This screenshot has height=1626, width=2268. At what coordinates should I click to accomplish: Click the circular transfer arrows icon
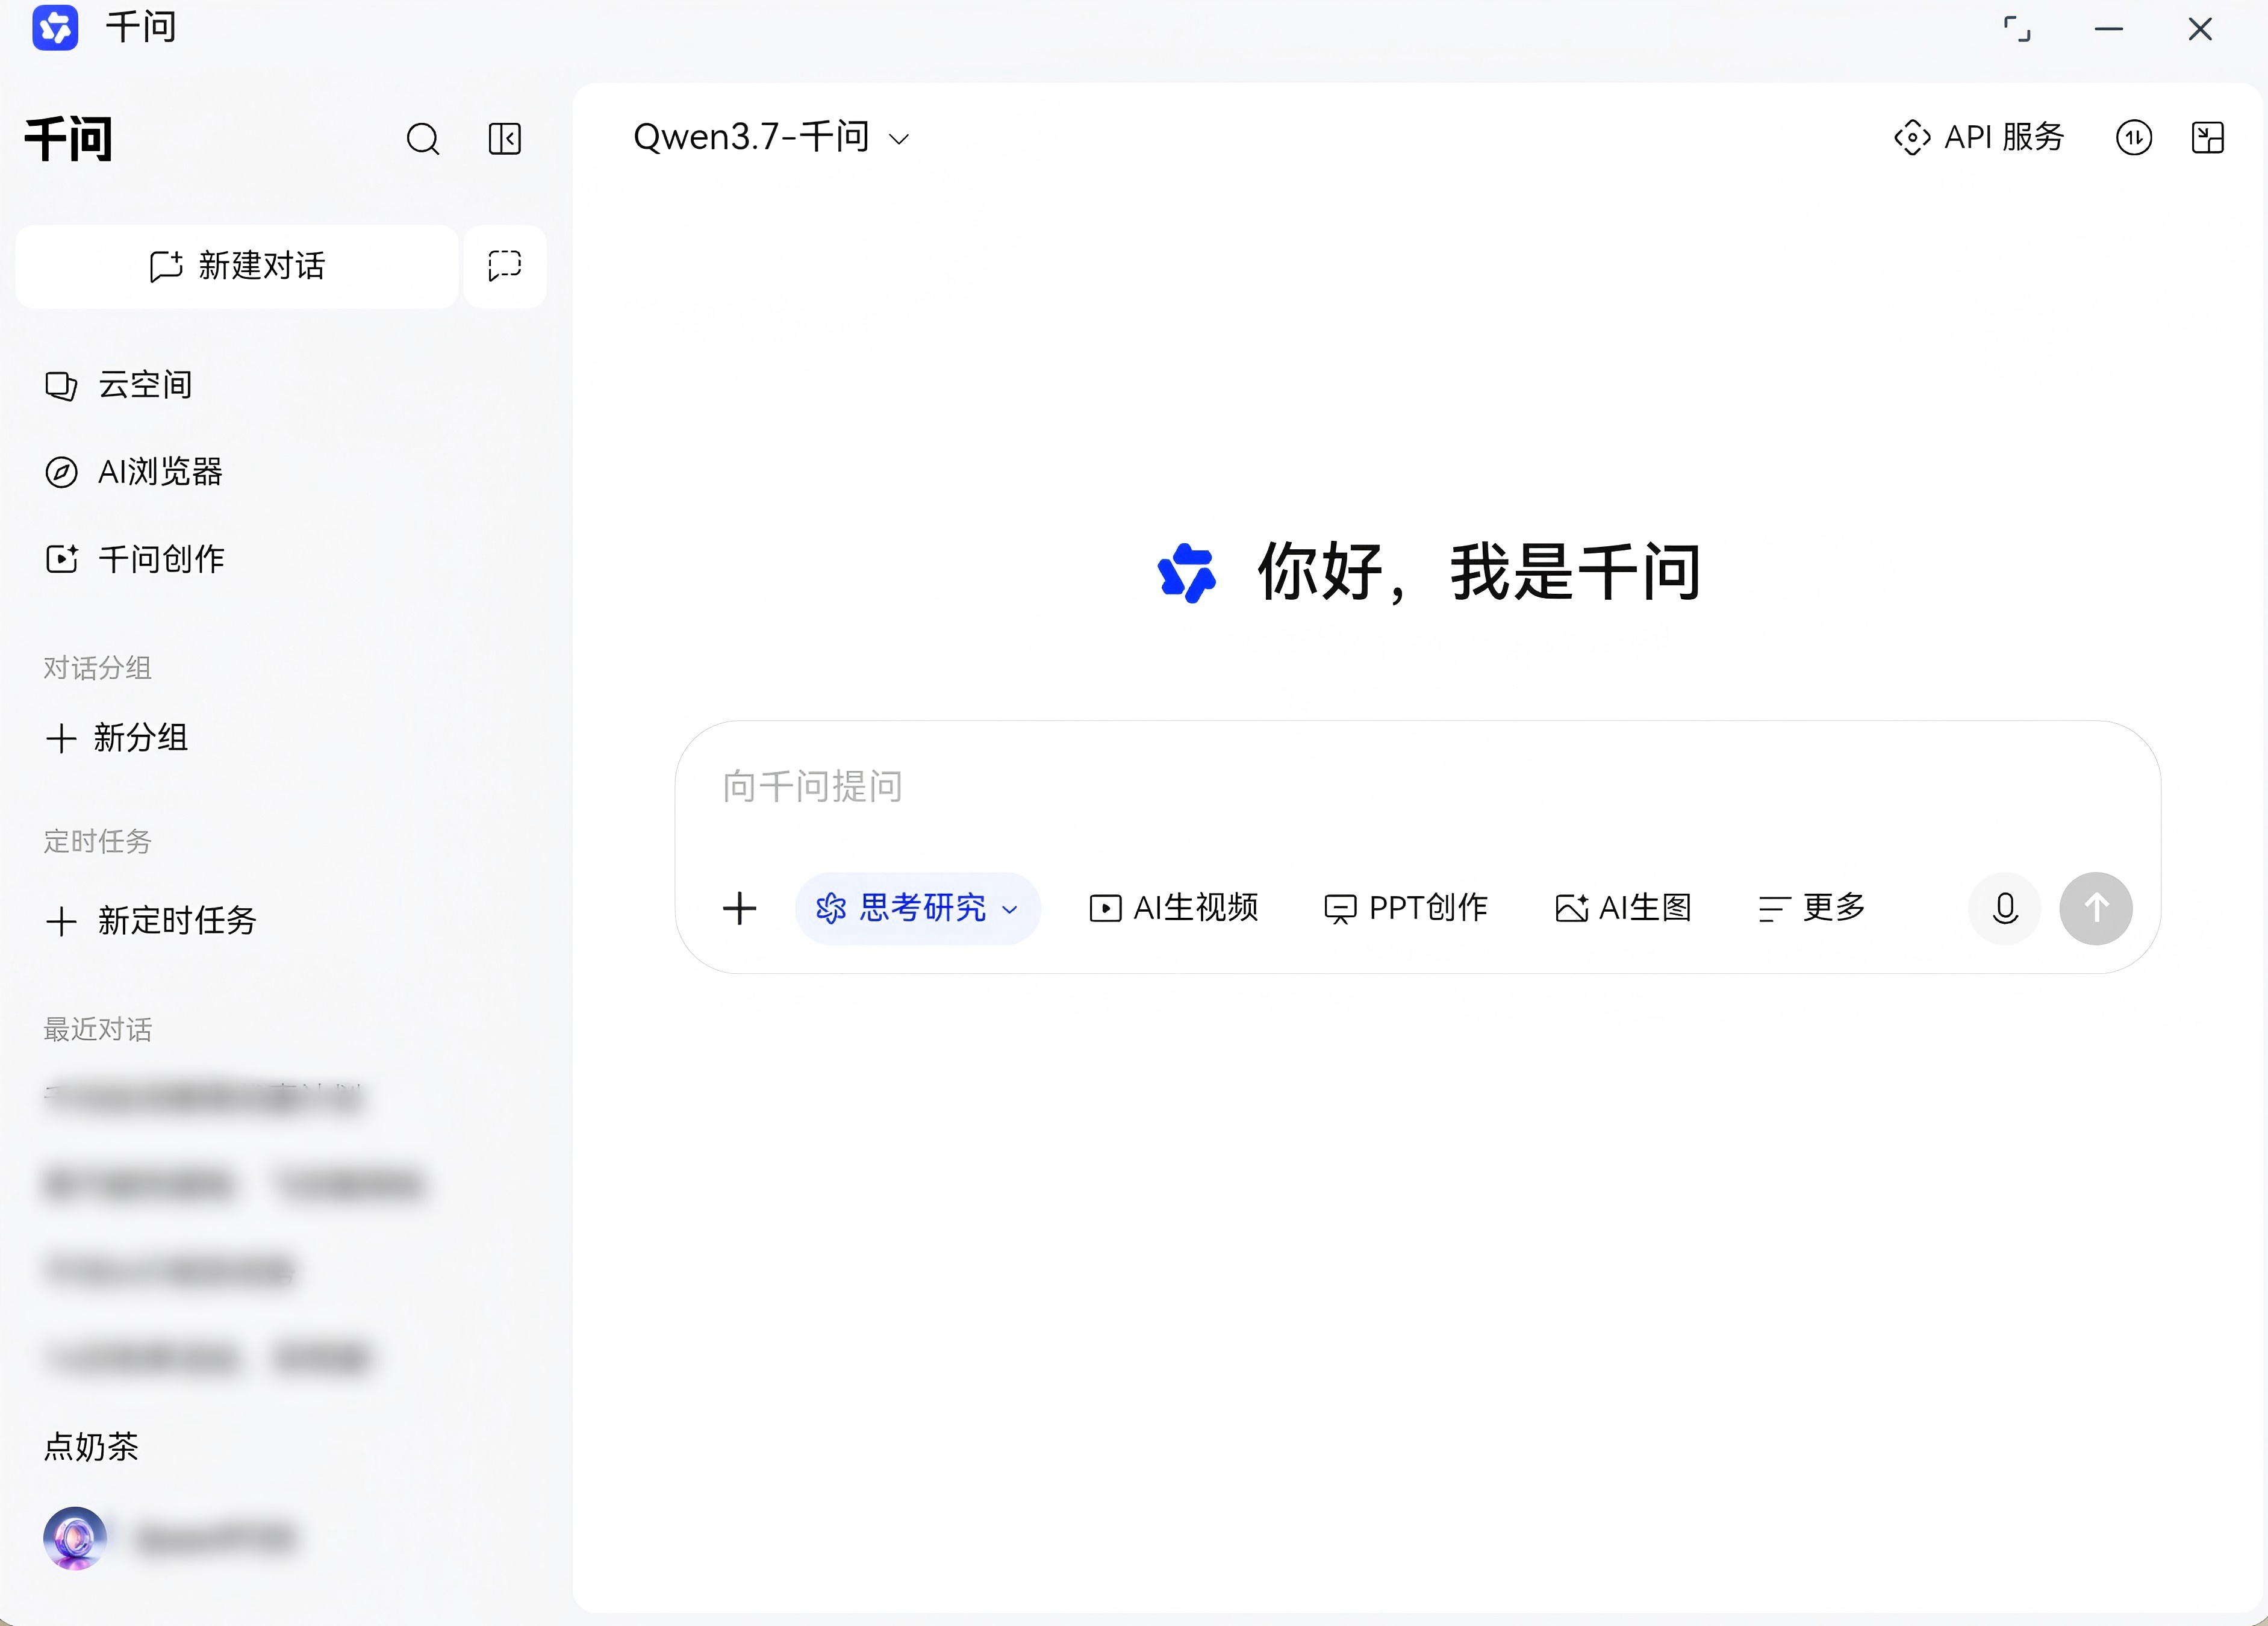(2134, 138)
